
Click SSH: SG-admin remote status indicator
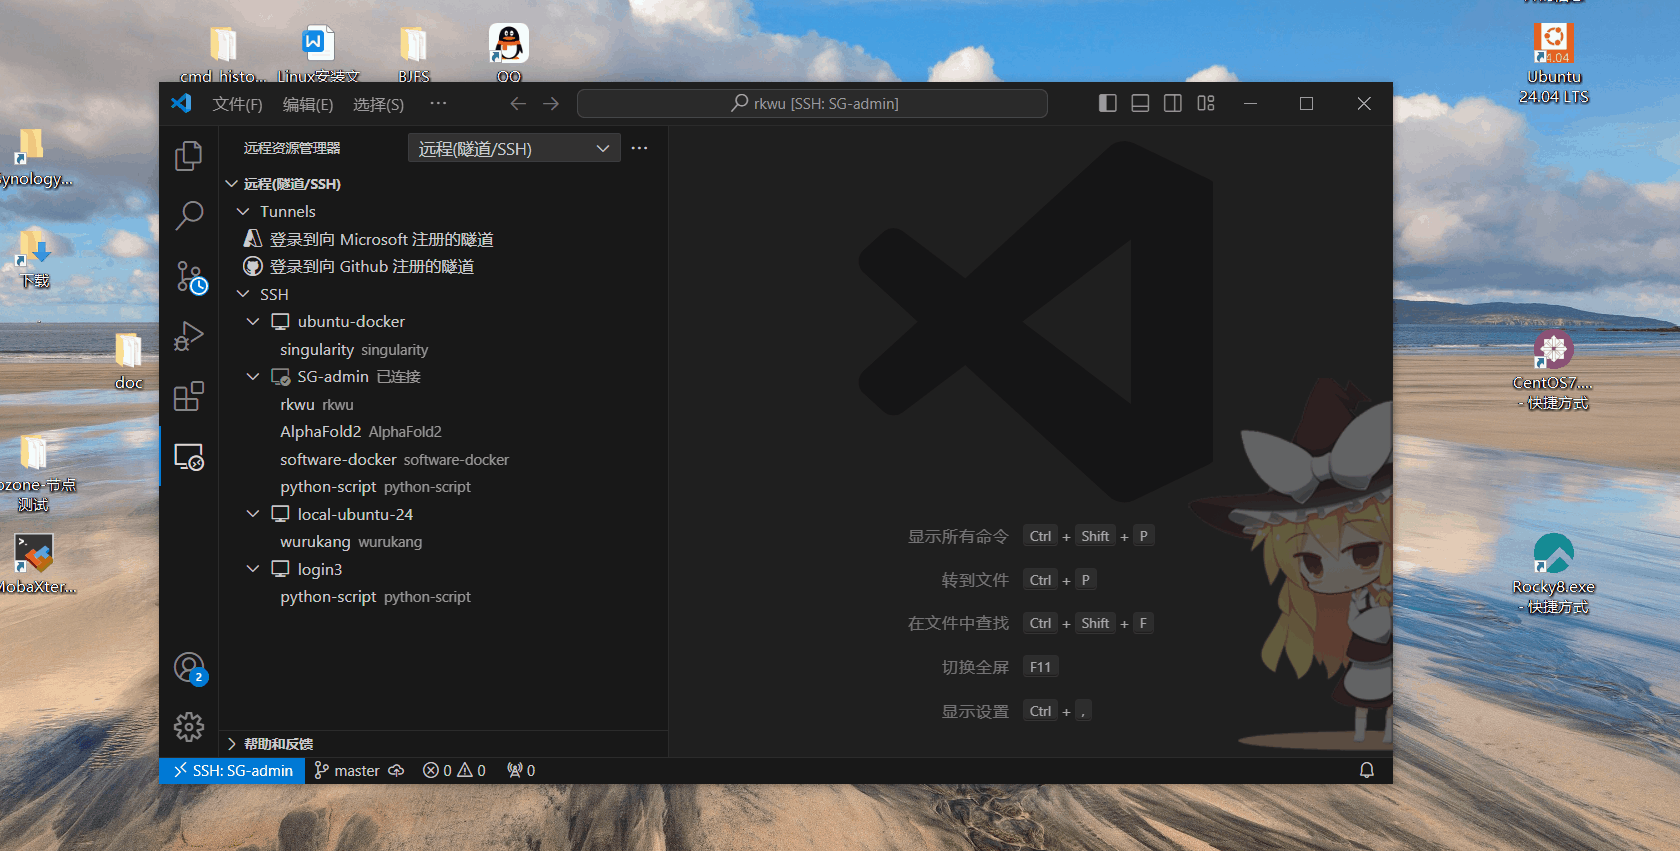(x=232, y=770)
